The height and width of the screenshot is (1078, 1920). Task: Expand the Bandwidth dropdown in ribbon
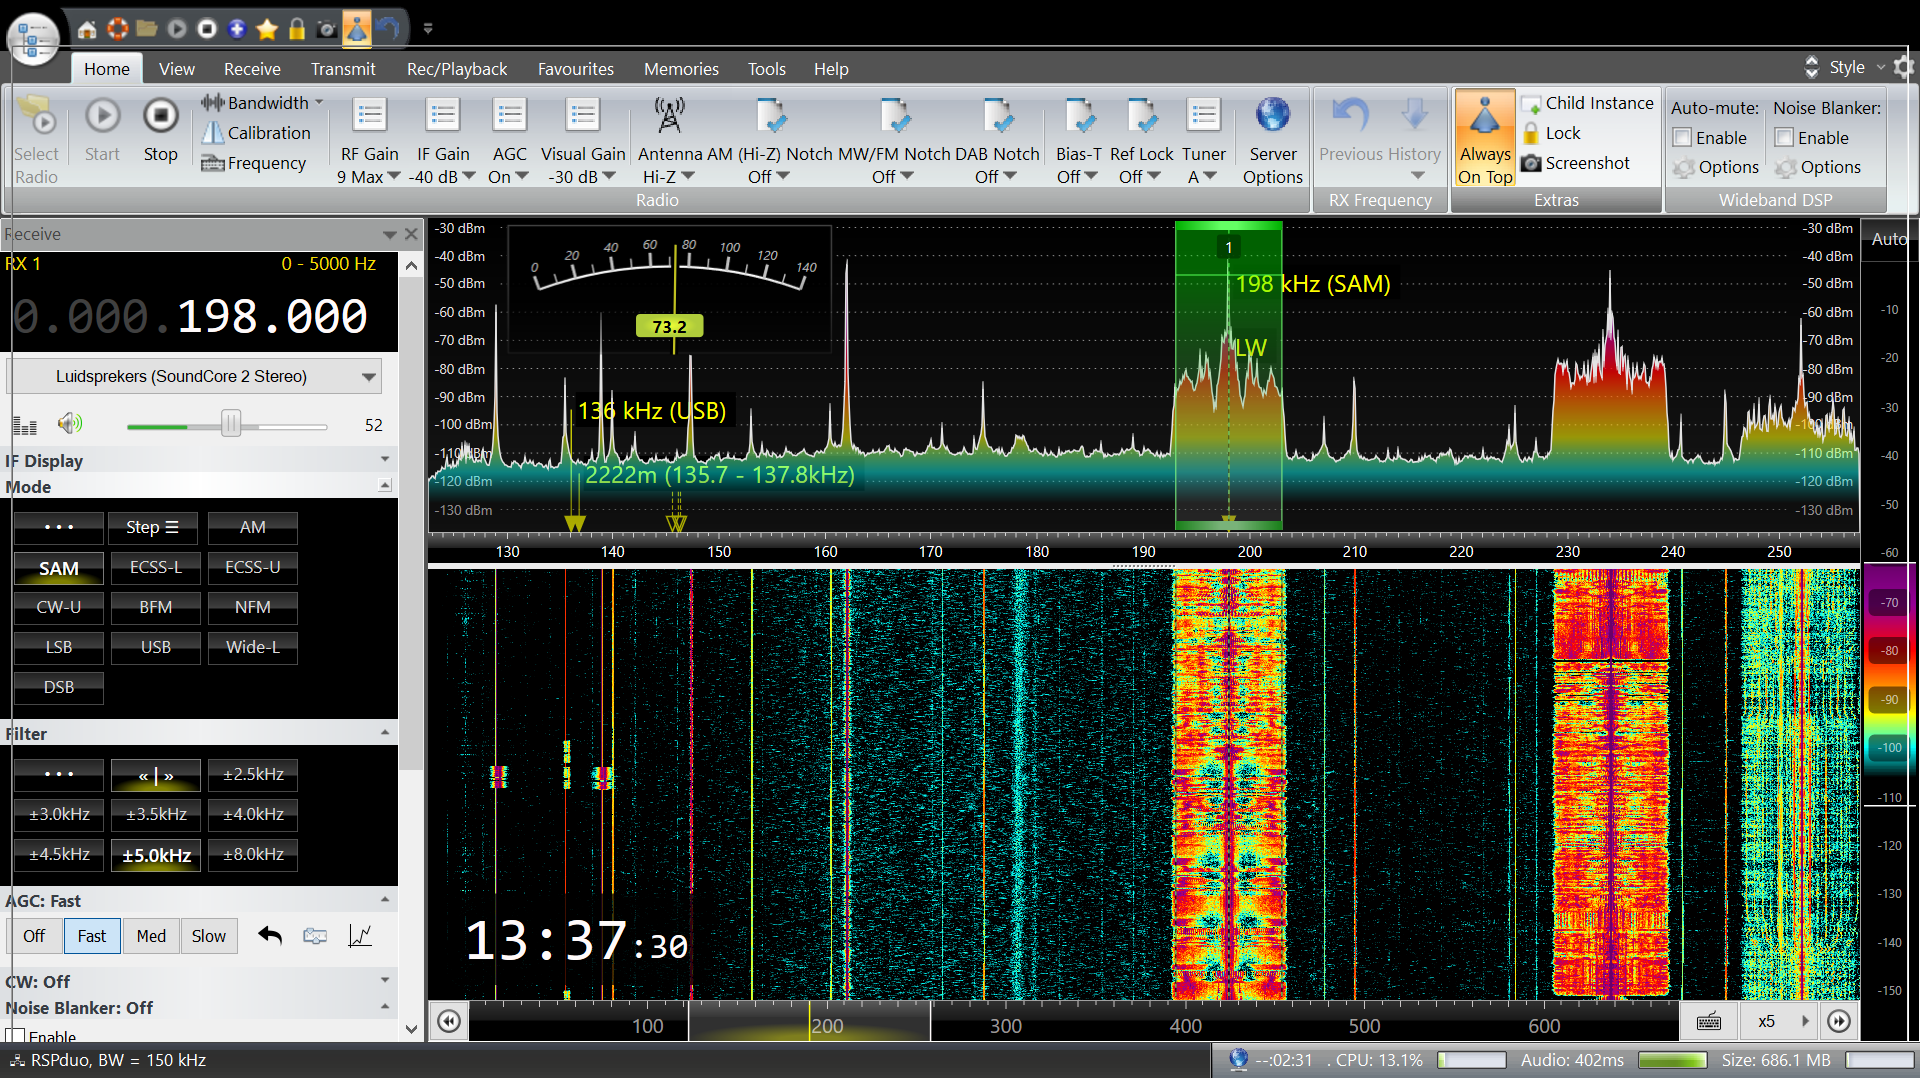[320, 102]
